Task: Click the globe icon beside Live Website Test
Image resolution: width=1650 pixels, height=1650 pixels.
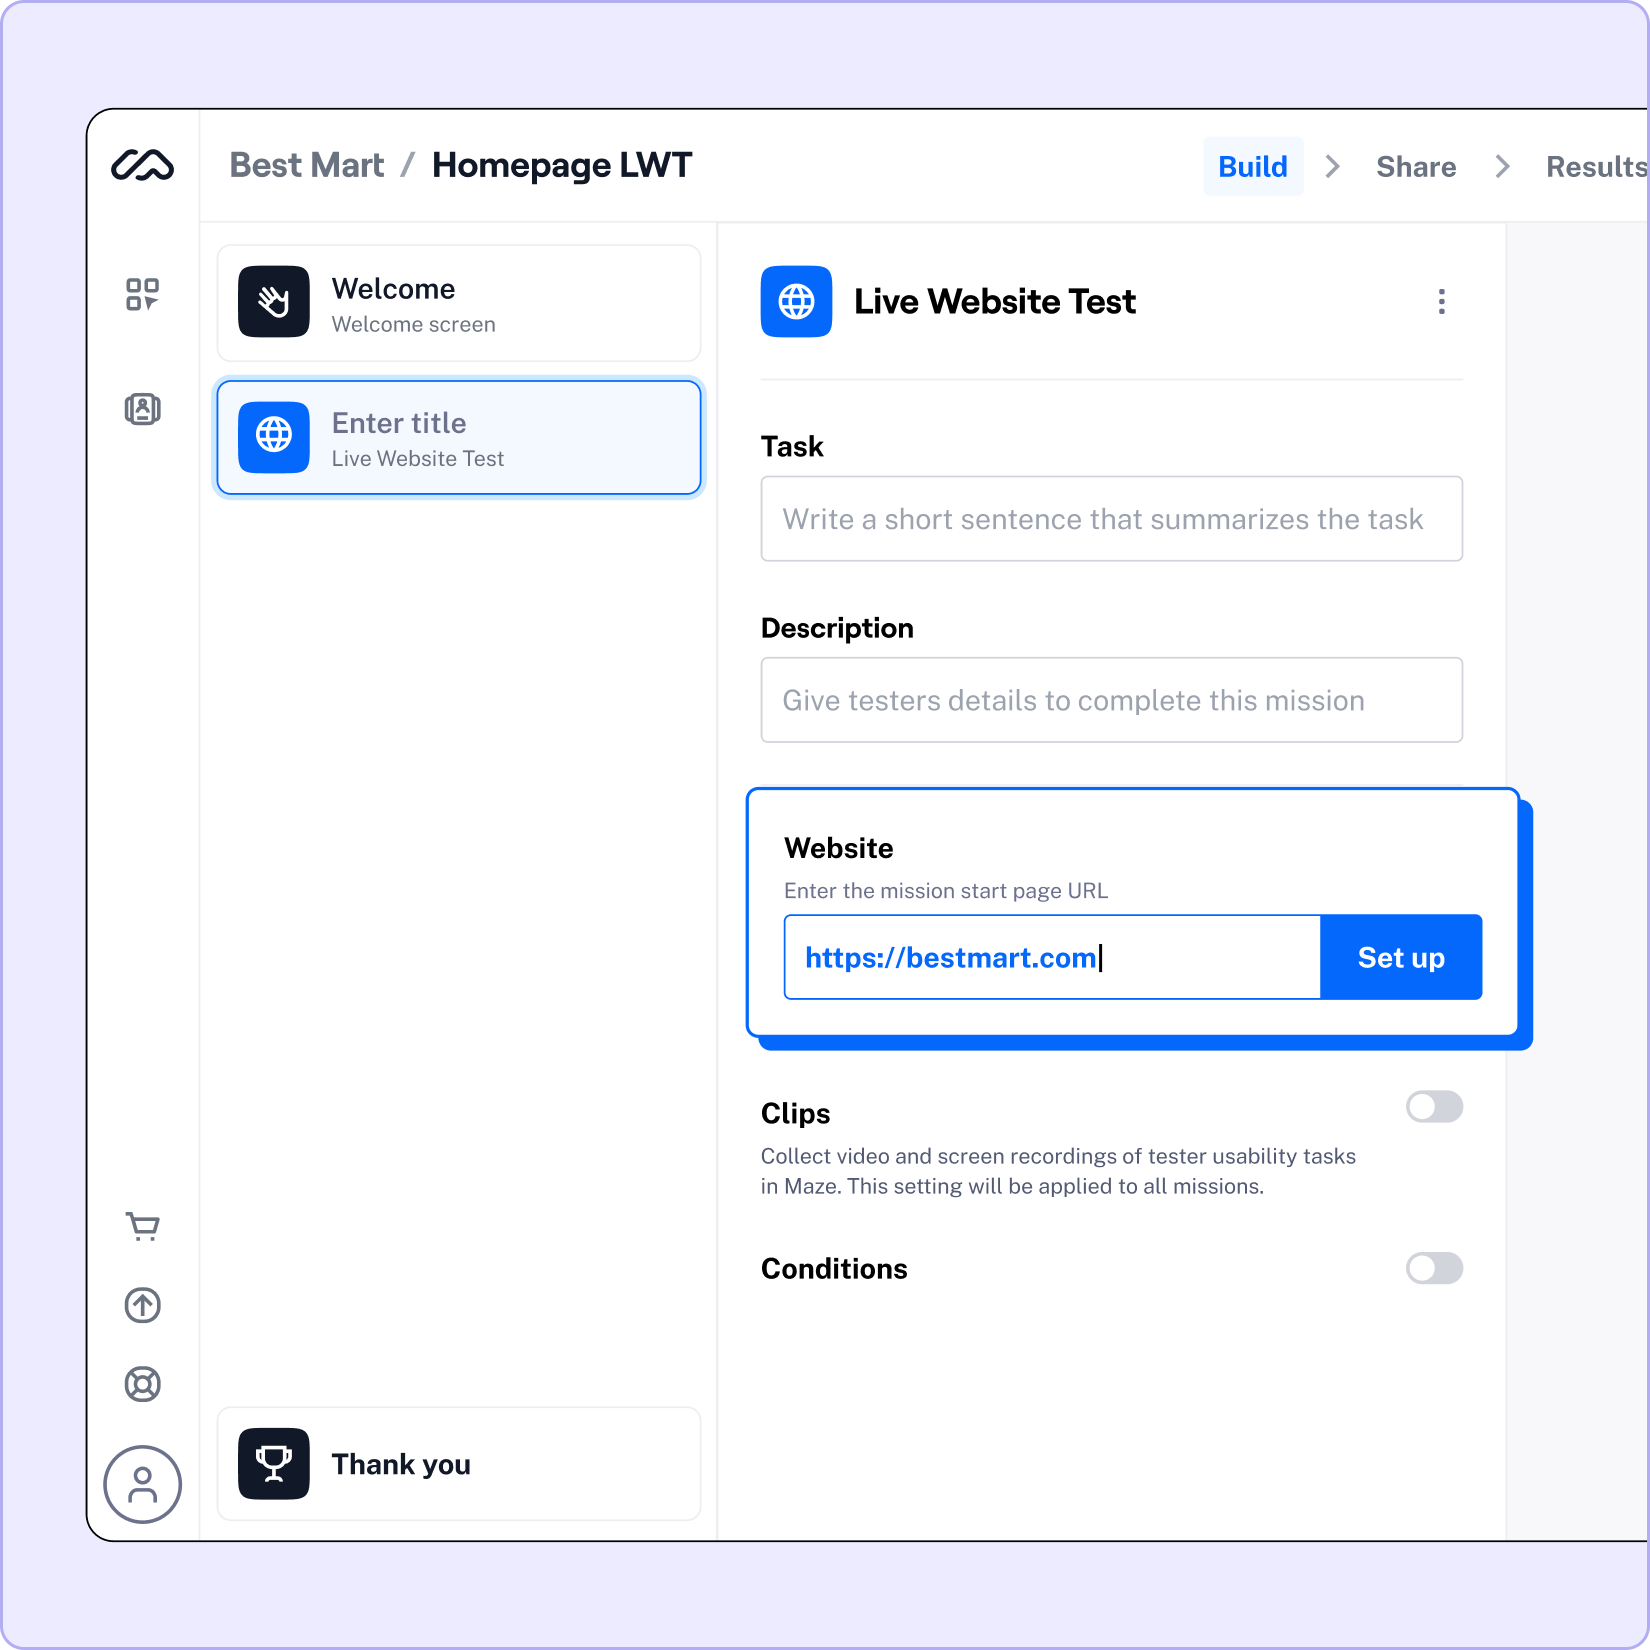Action: coord(795,302)
